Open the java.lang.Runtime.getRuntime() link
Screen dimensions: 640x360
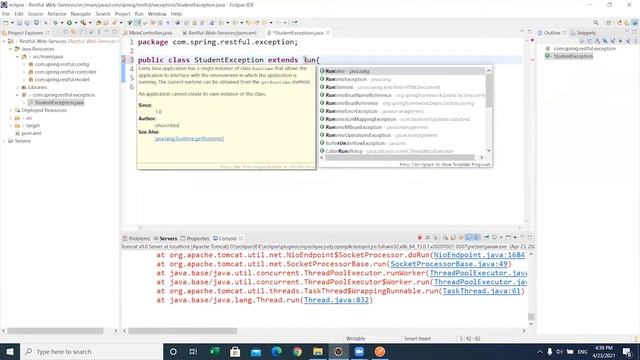click(x=189, y=139)
